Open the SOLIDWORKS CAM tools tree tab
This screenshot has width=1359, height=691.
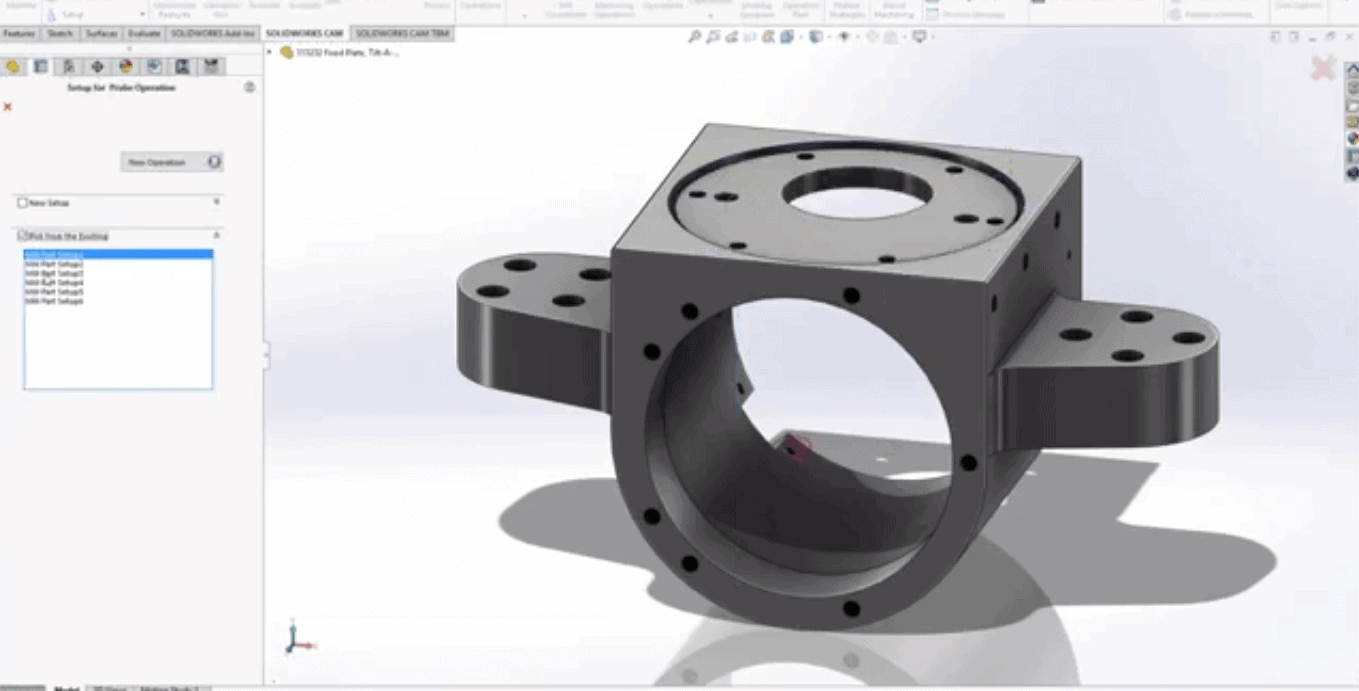(211, 66)
